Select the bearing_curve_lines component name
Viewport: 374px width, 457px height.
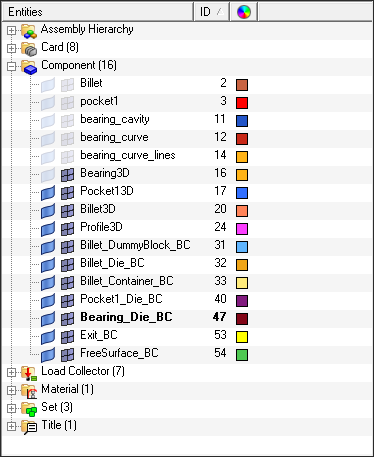pyautogui.click(x=128, y=155)
